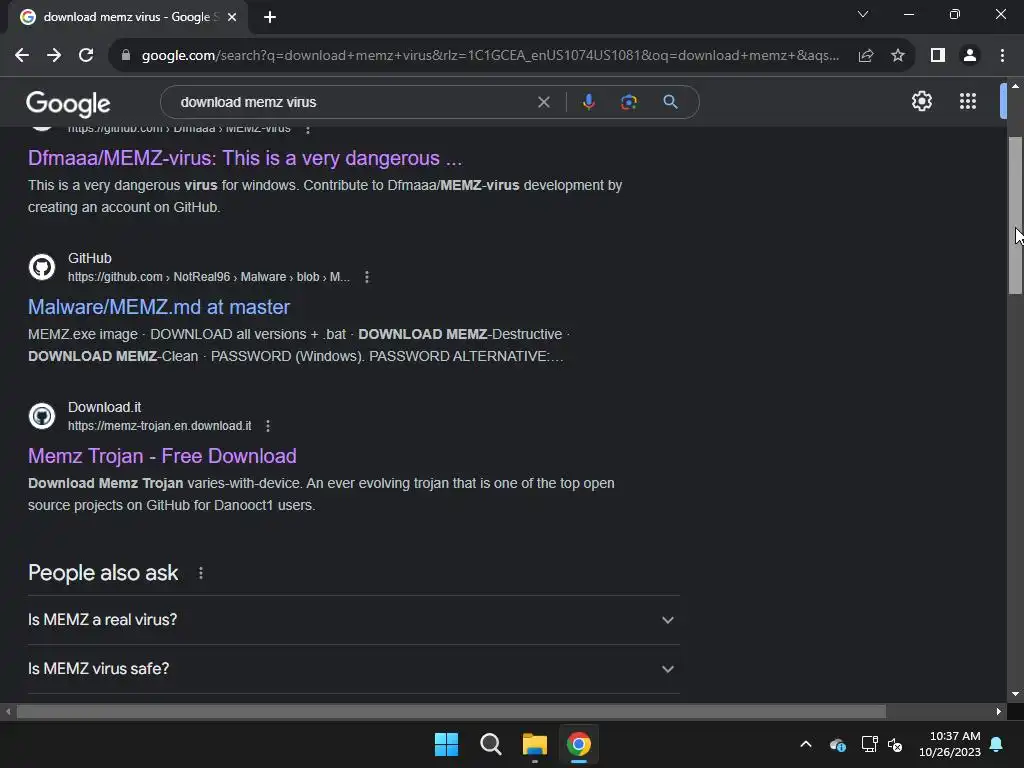Click the 'People also ask' heading
This screenshot has width=1024, height=768.
click(103, 573)
